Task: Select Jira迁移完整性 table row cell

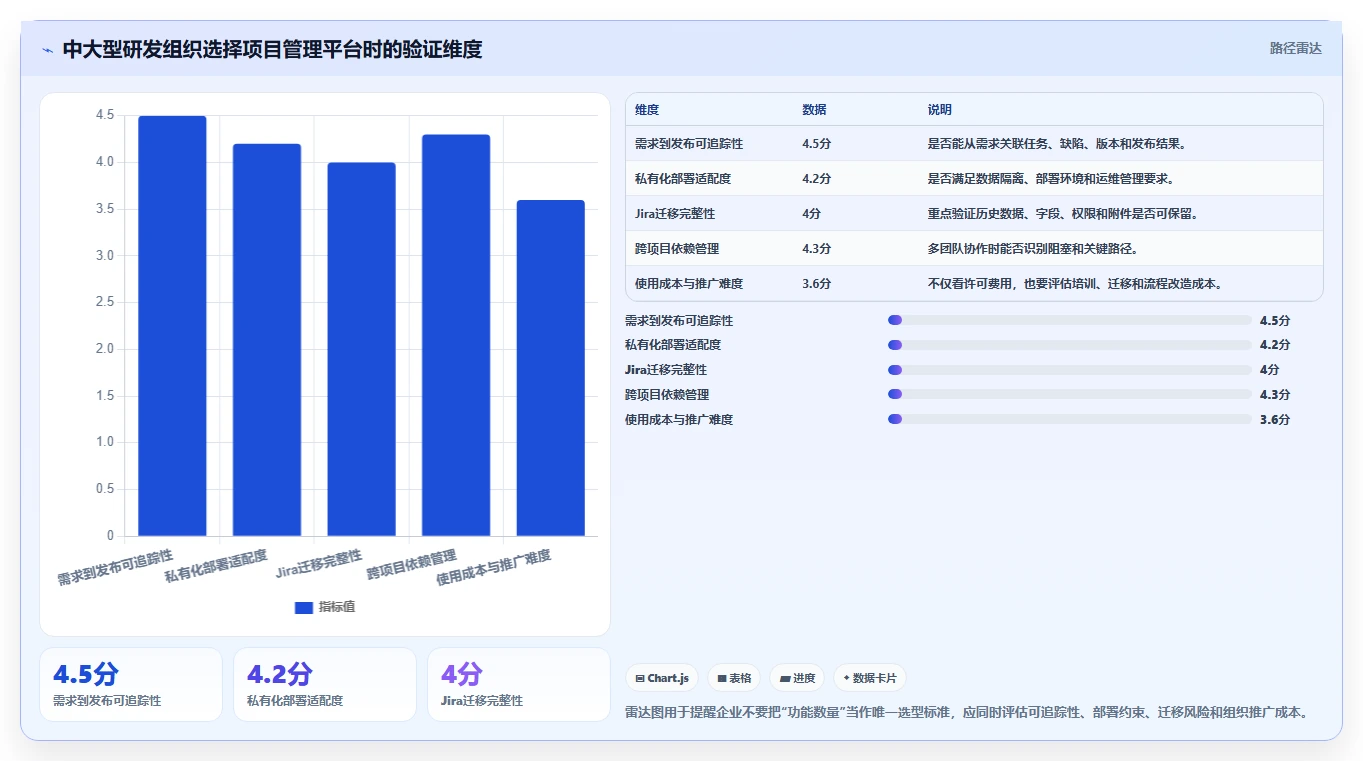Action: coord(675,214)
